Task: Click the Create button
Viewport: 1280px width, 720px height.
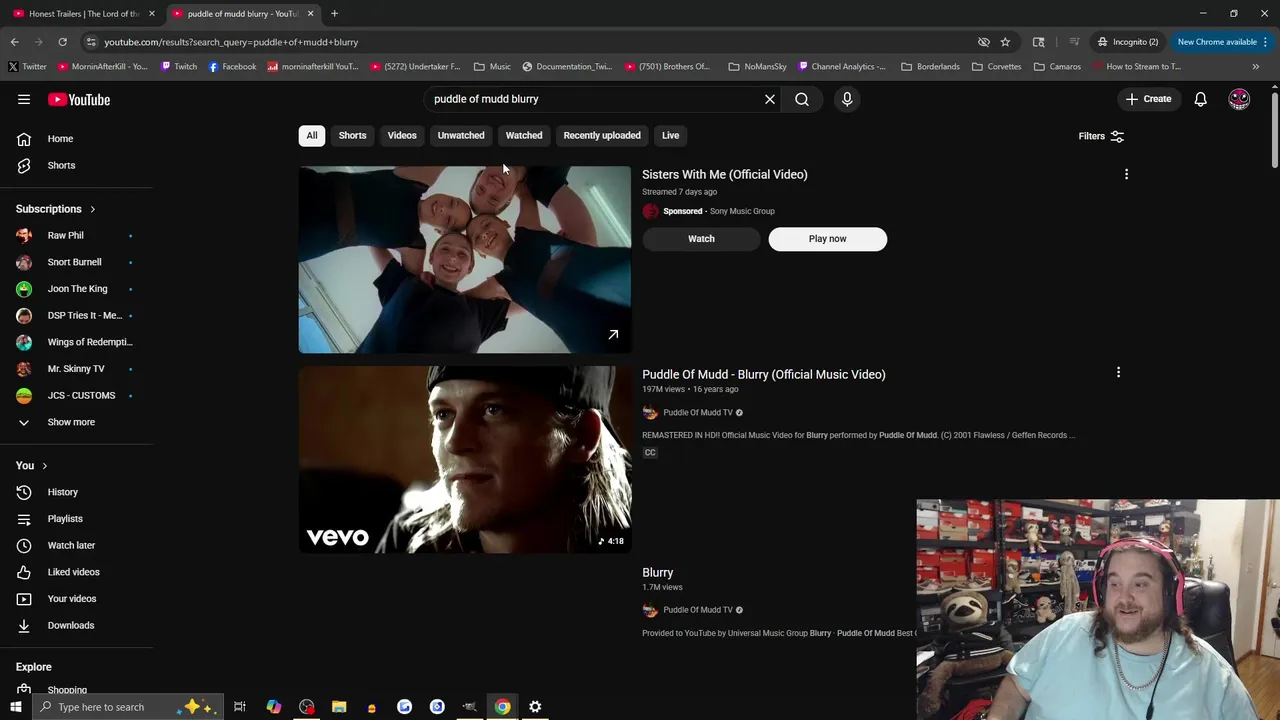Action: click(1147, 99)
